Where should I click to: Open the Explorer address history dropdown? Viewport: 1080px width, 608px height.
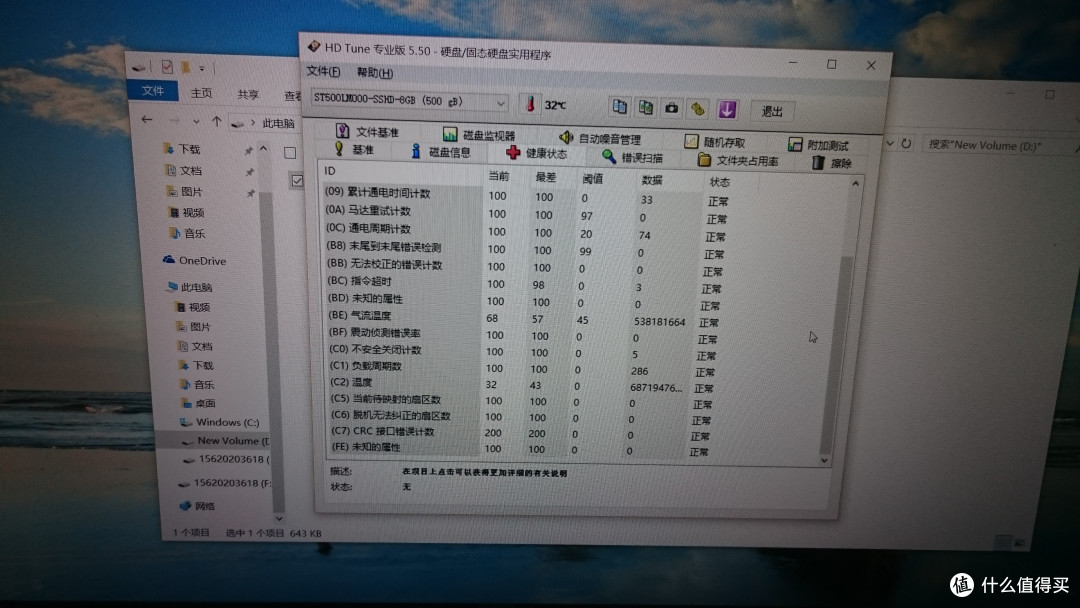pyautogui.click(x=890, y=143)
